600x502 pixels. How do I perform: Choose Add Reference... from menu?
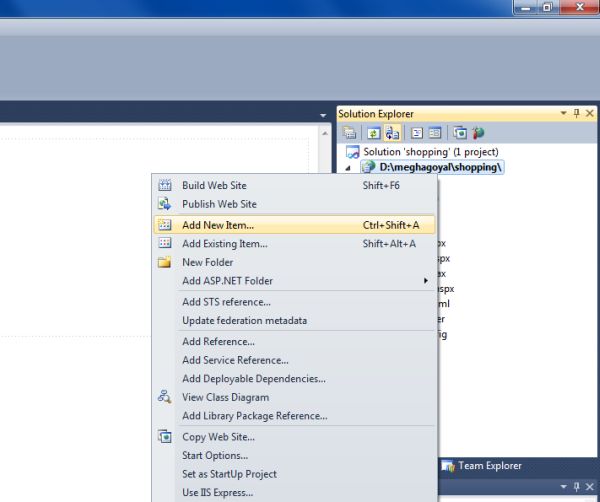pyautogui.click(x=294, y=342)
